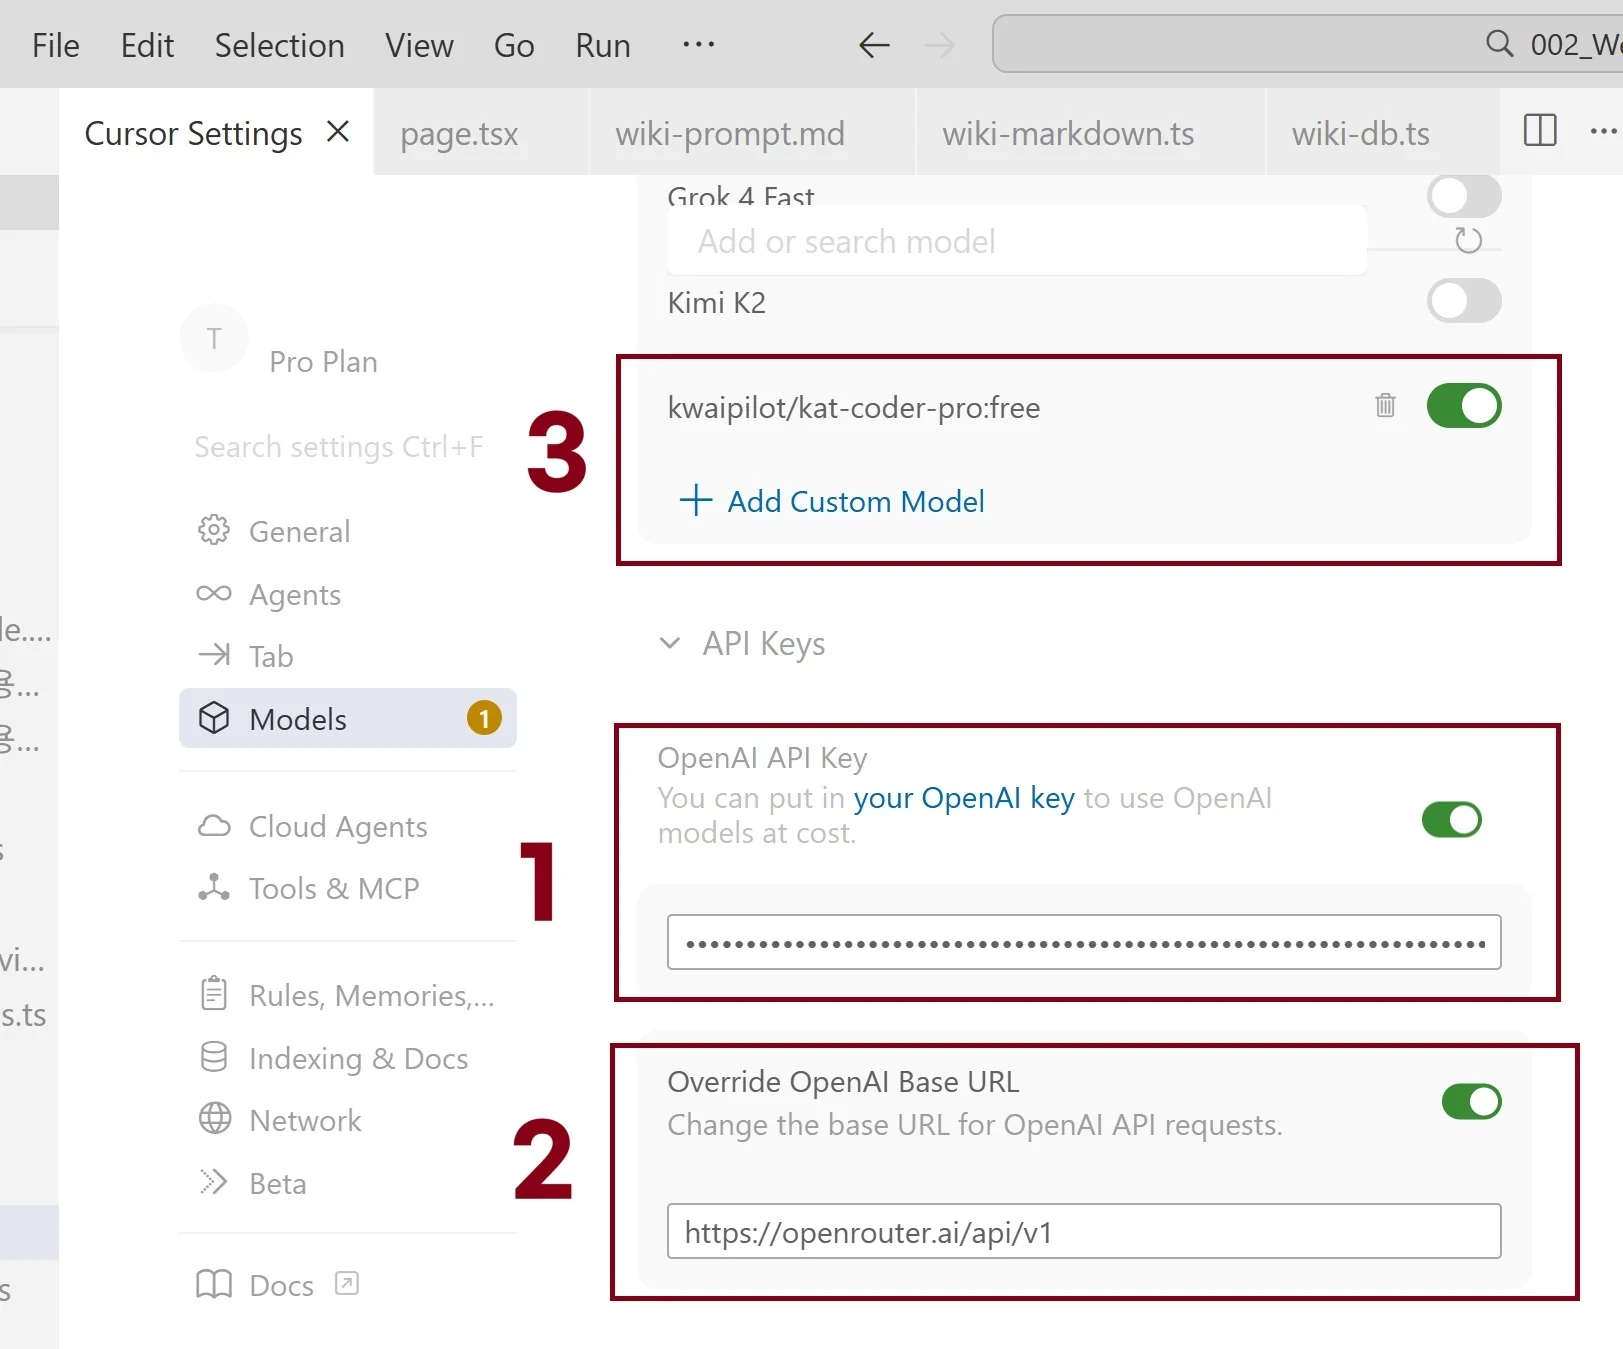Open Tools & MCP settings
This screenshot has width=1623, height=1349.
coord(333,888)
